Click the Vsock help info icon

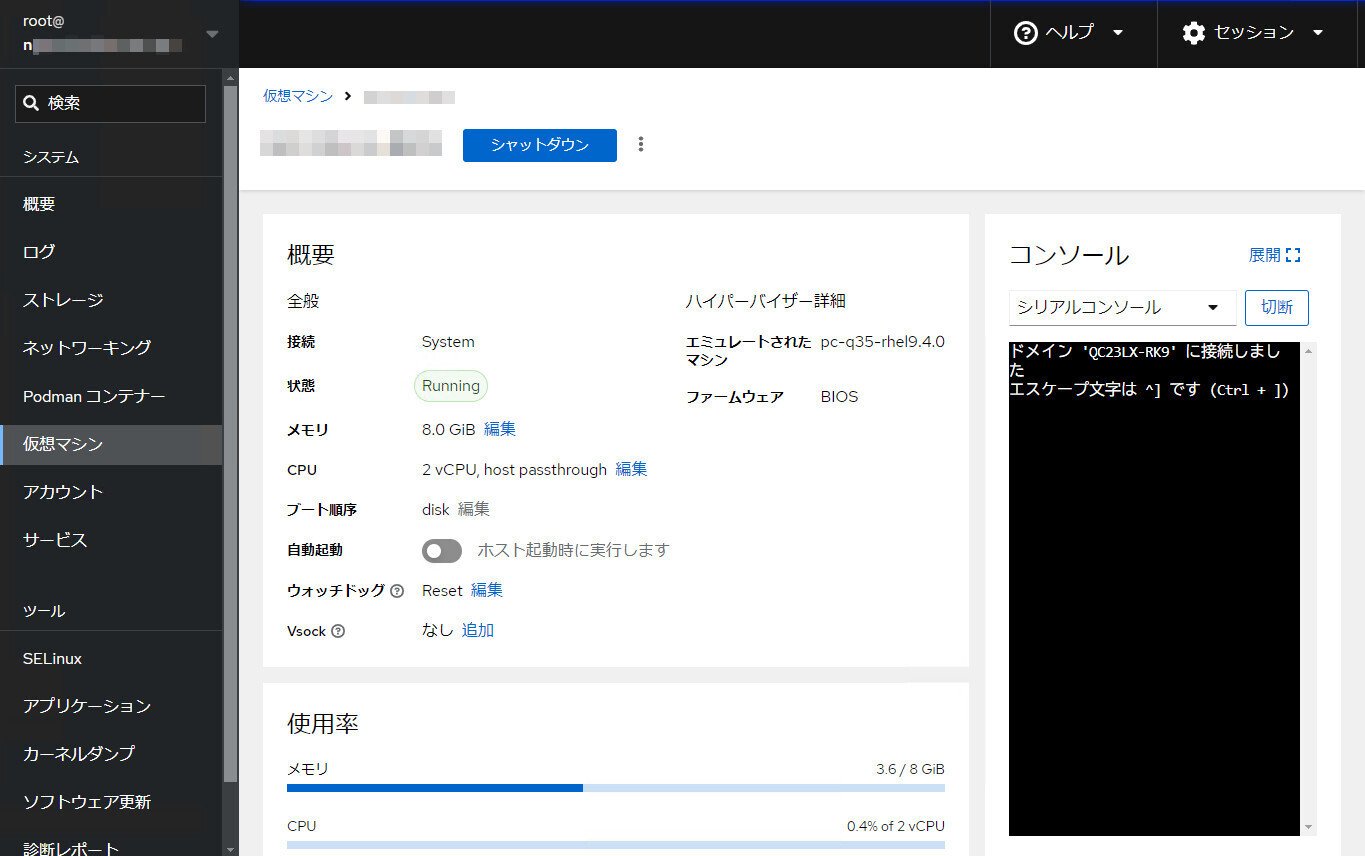pos(338,631)
